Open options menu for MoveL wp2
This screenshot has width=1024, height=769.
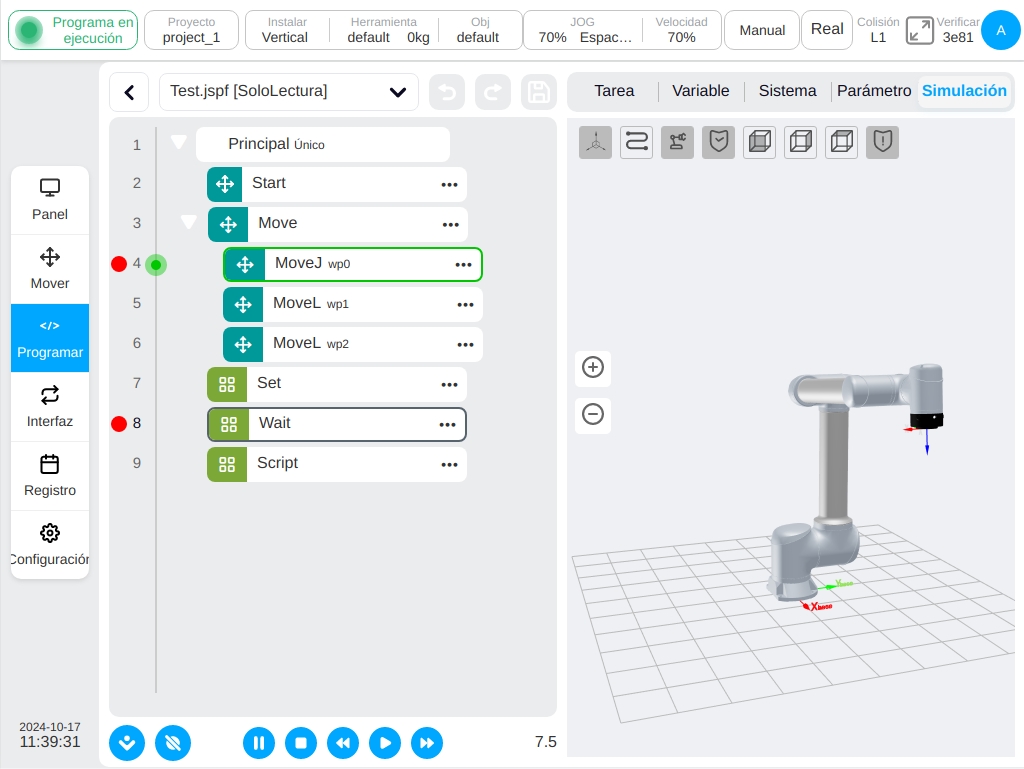click(466, 345)
